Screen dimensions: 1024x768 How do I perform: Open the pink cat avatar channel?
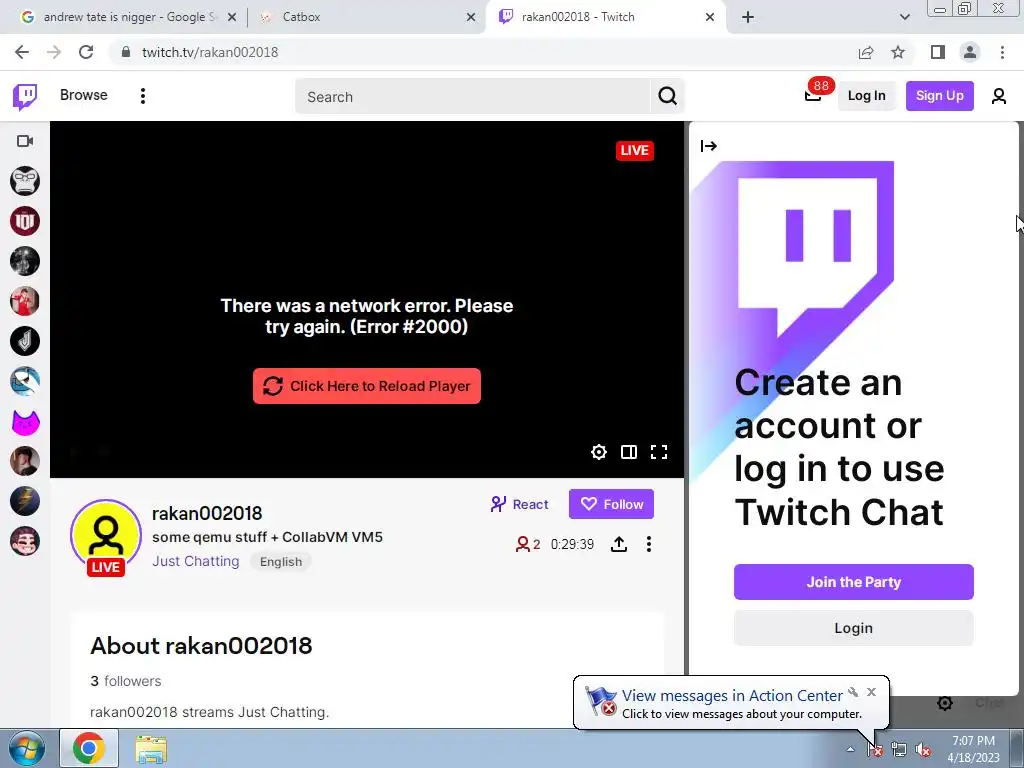(x=25, y=422)
